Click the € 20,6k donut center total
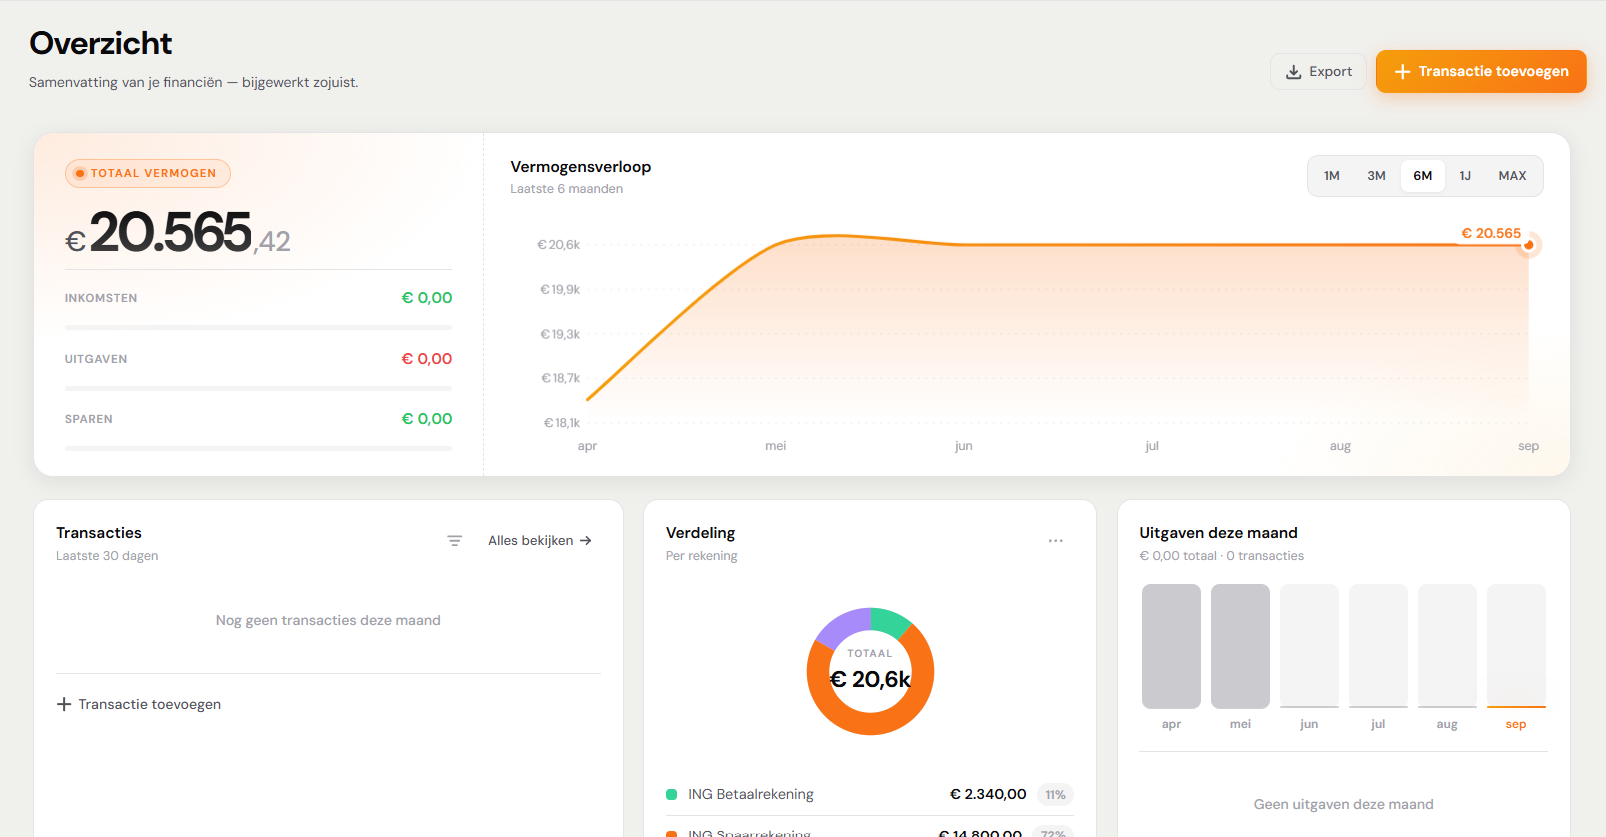 coord(871,680)
